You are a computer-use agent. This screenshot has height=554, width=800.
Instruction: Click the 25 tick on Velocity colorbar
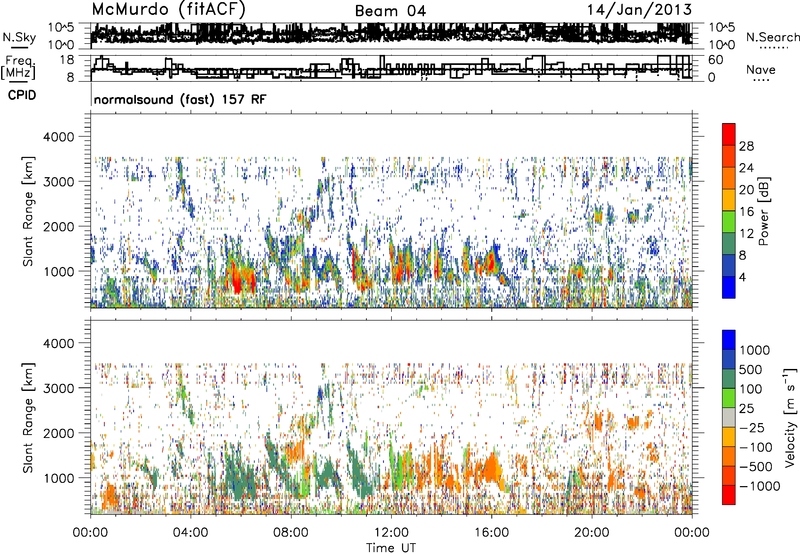tap(747, 408)
